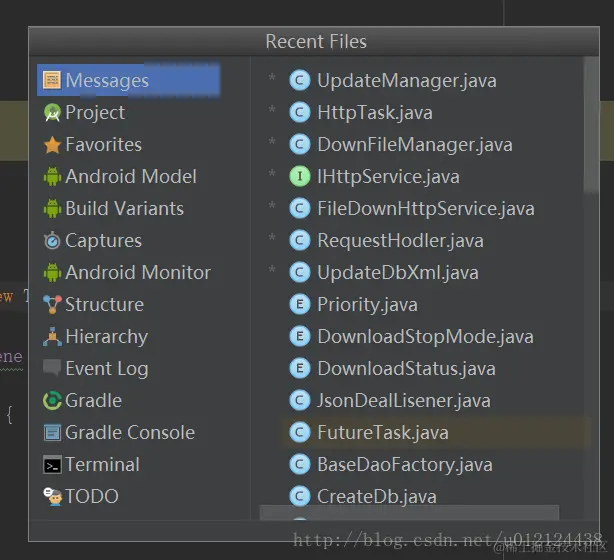Click enum icon beside Priority.java
Image resolution: width=614 pixels, height=560 pixels.
tap(300, 305)
